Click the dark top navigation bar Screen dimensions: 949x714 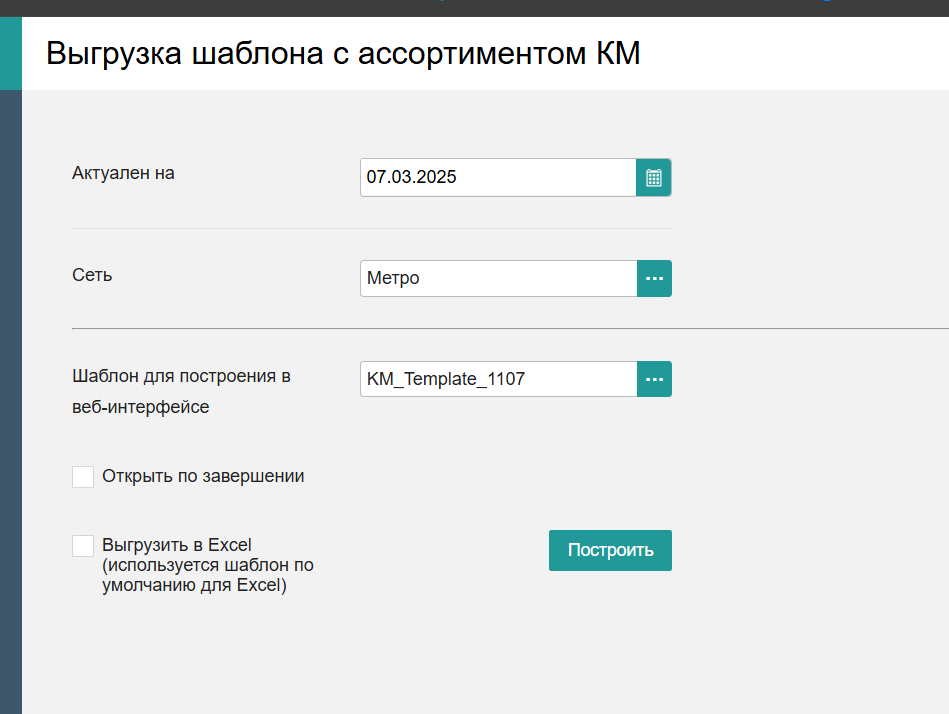pyautogui.click(x=474, y=8)
